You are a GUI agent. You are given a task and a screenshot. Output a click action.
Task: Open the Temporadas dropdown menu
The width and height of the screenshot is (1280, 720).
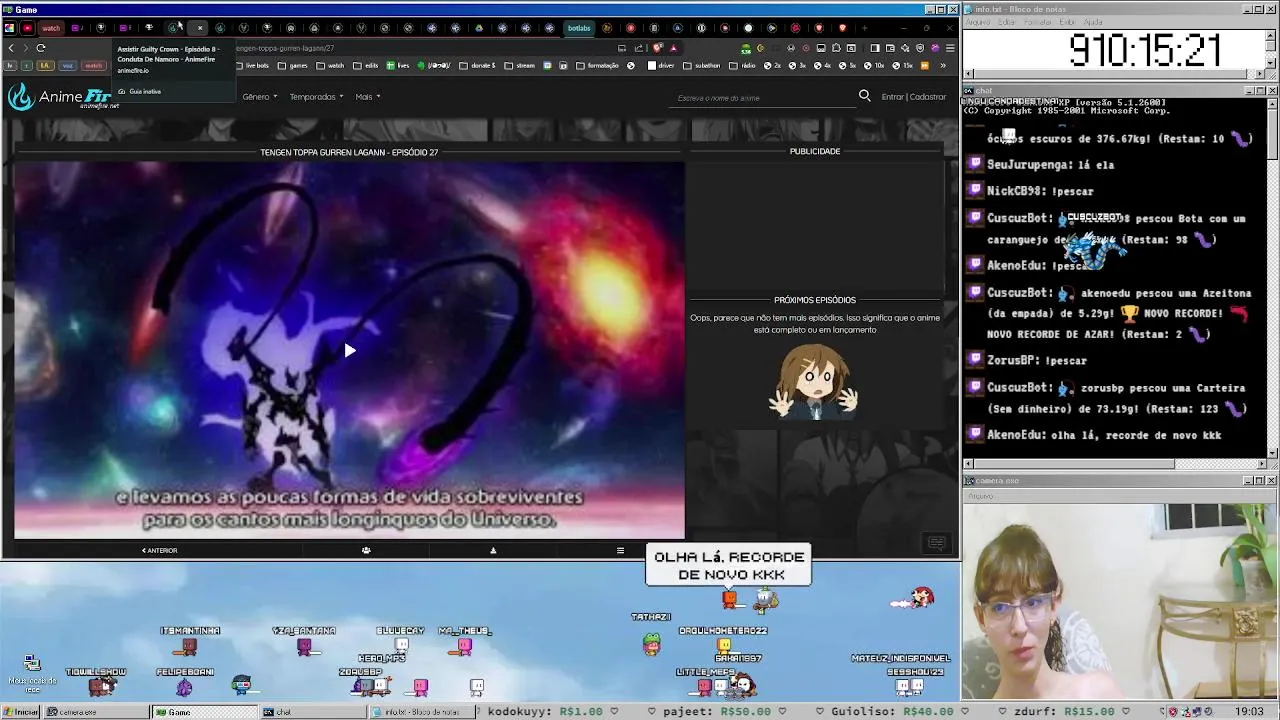coord(316,97)
